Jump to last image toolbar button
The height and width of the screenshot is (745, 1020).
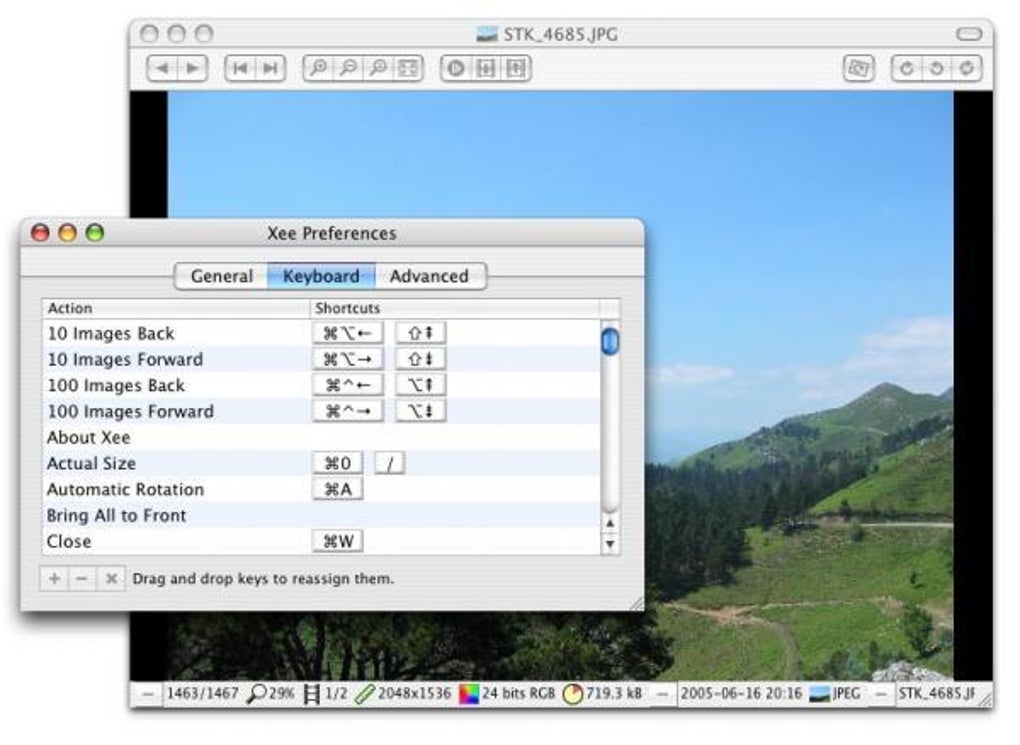(270, 68)
